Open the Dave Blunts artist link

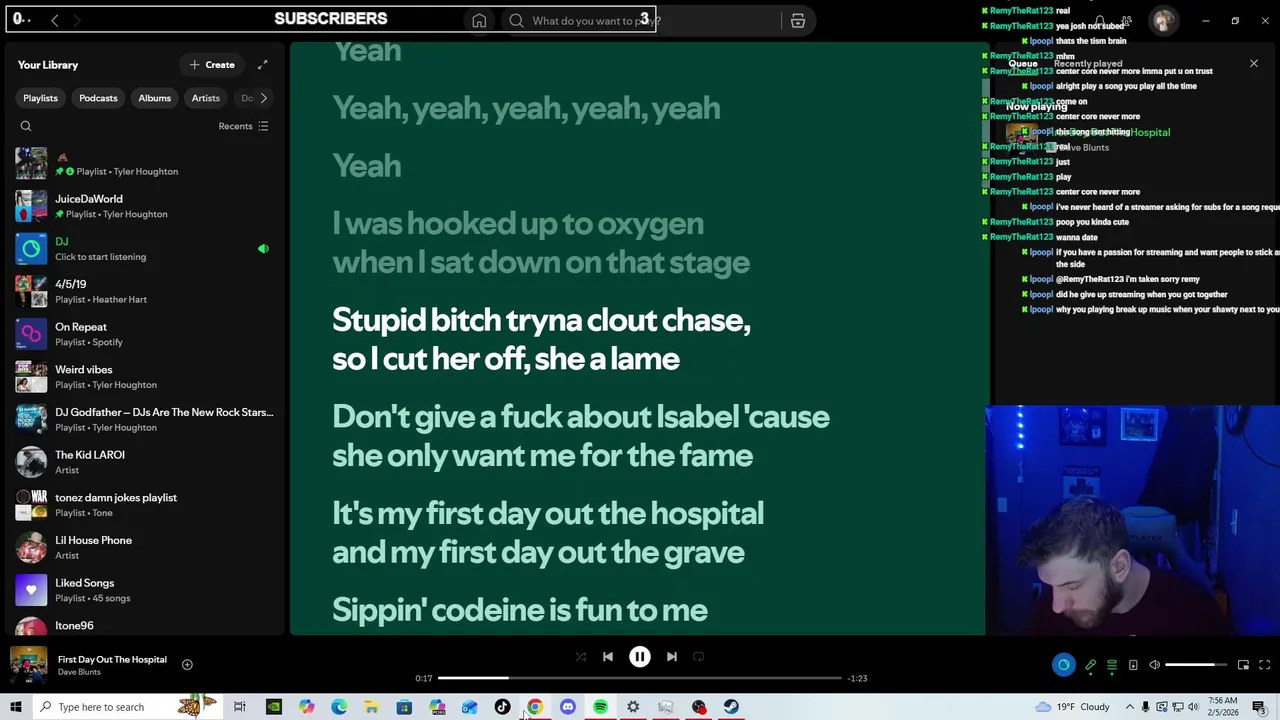tap(79, 672)
